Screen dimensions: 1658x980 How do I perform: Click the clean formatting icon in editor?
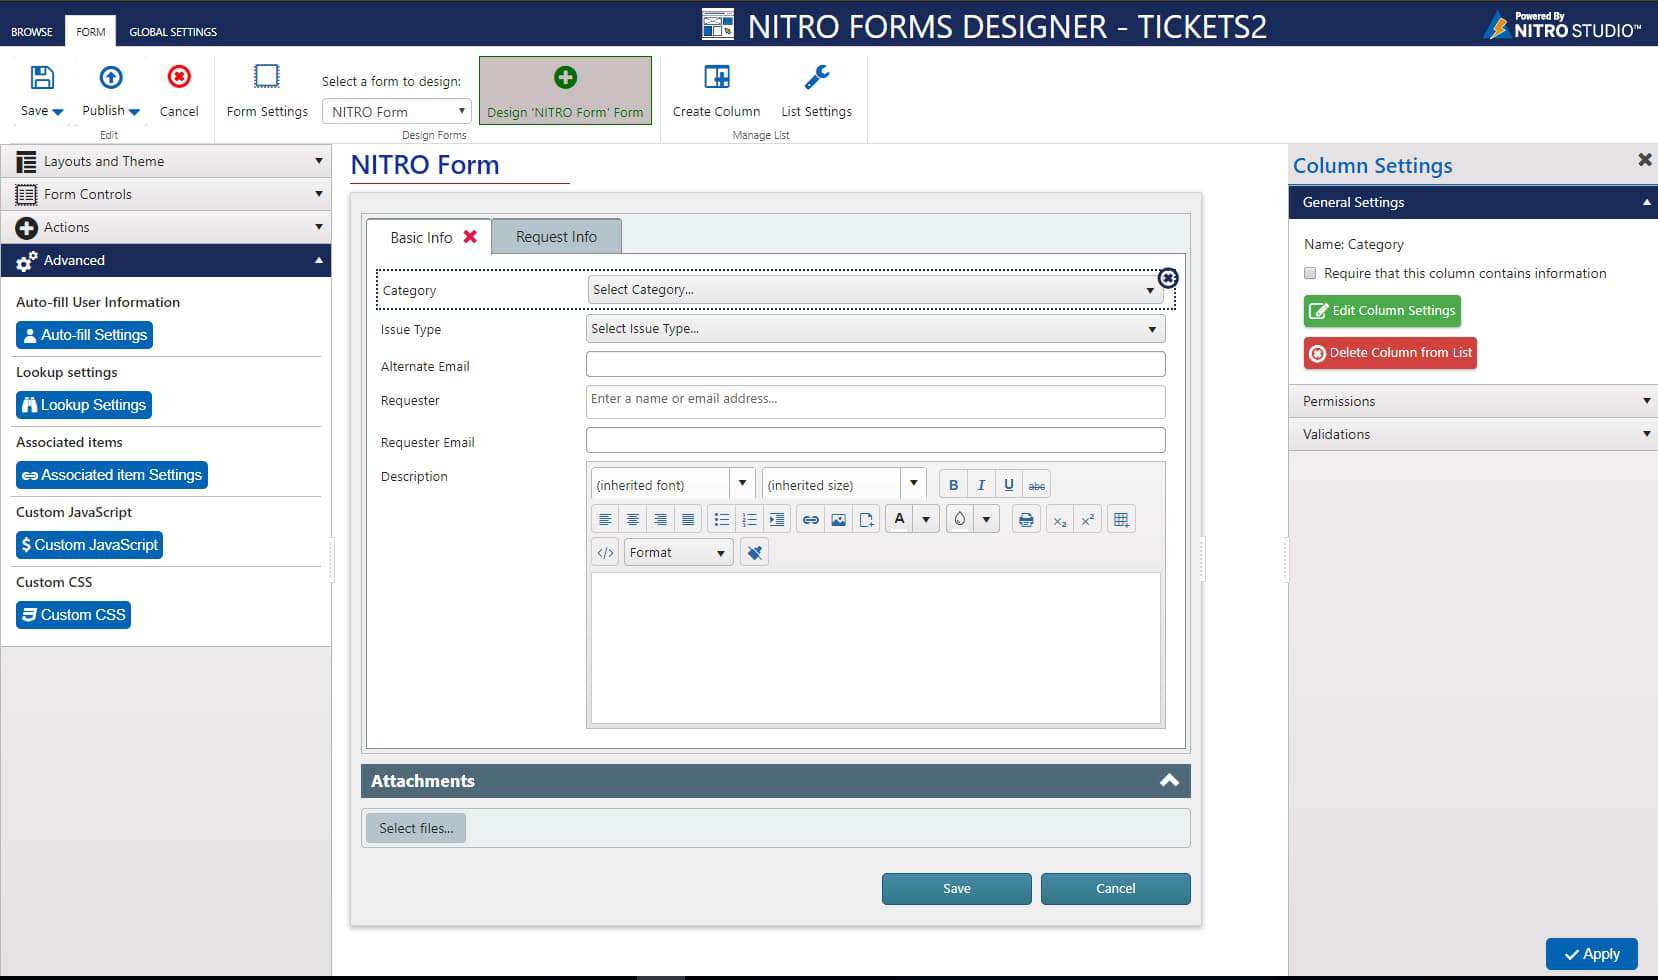tap(755, 552)
